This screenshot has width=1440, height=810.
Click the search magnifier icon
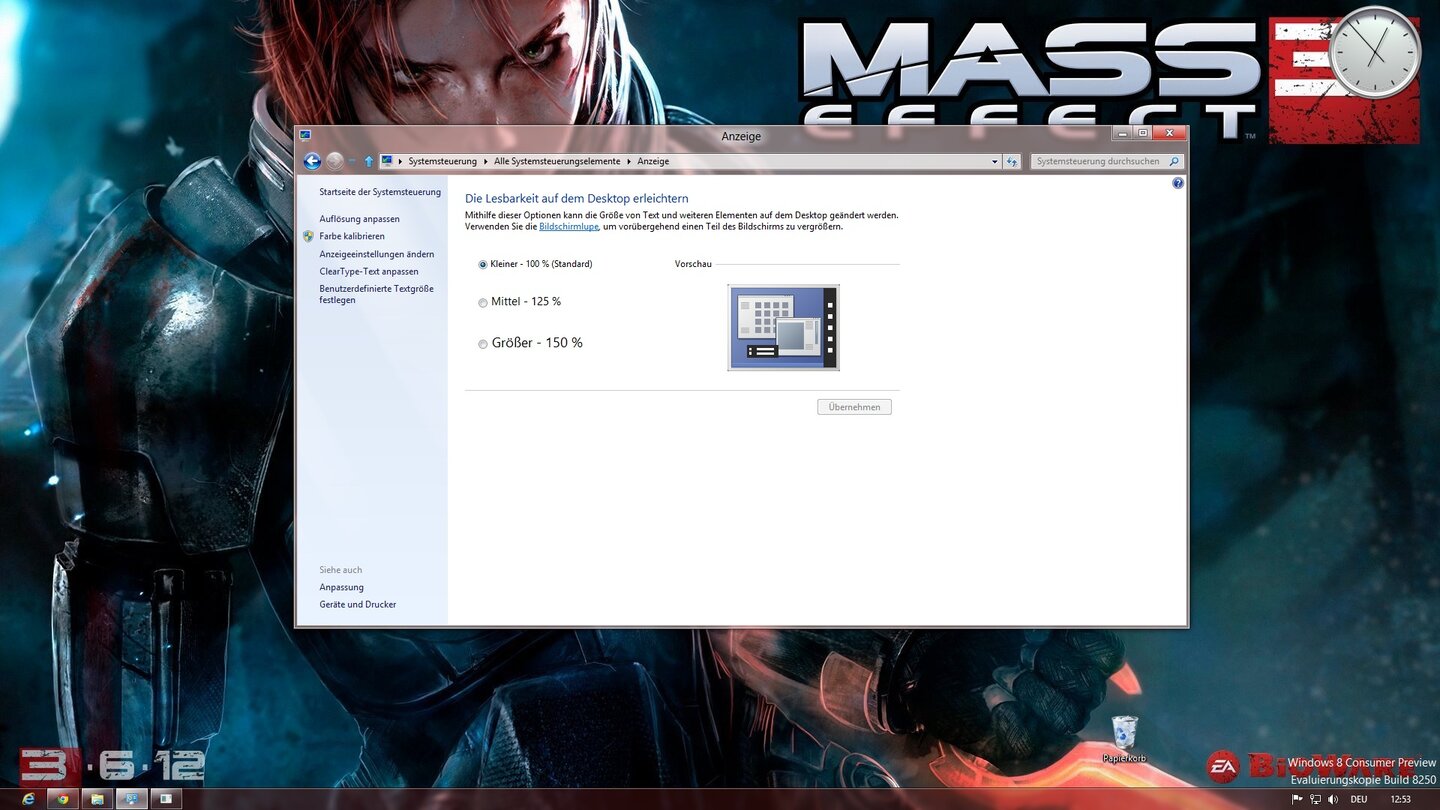click(1174, 161)
